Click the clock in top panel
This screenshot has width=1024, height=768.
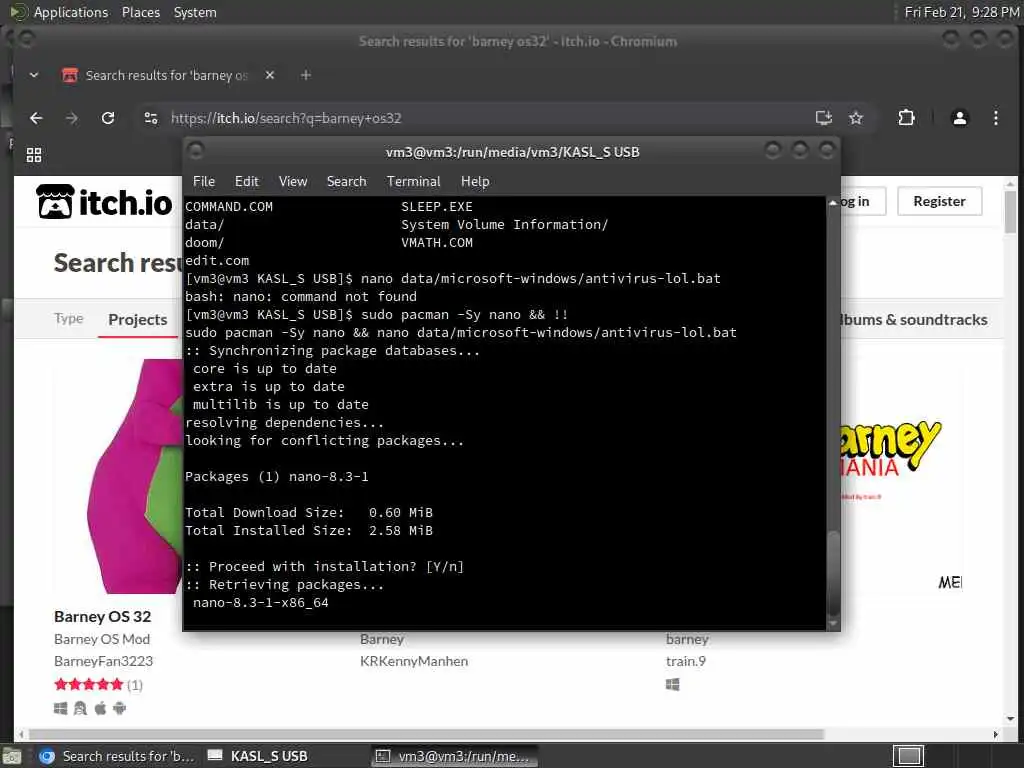click(x=961, y=12)
